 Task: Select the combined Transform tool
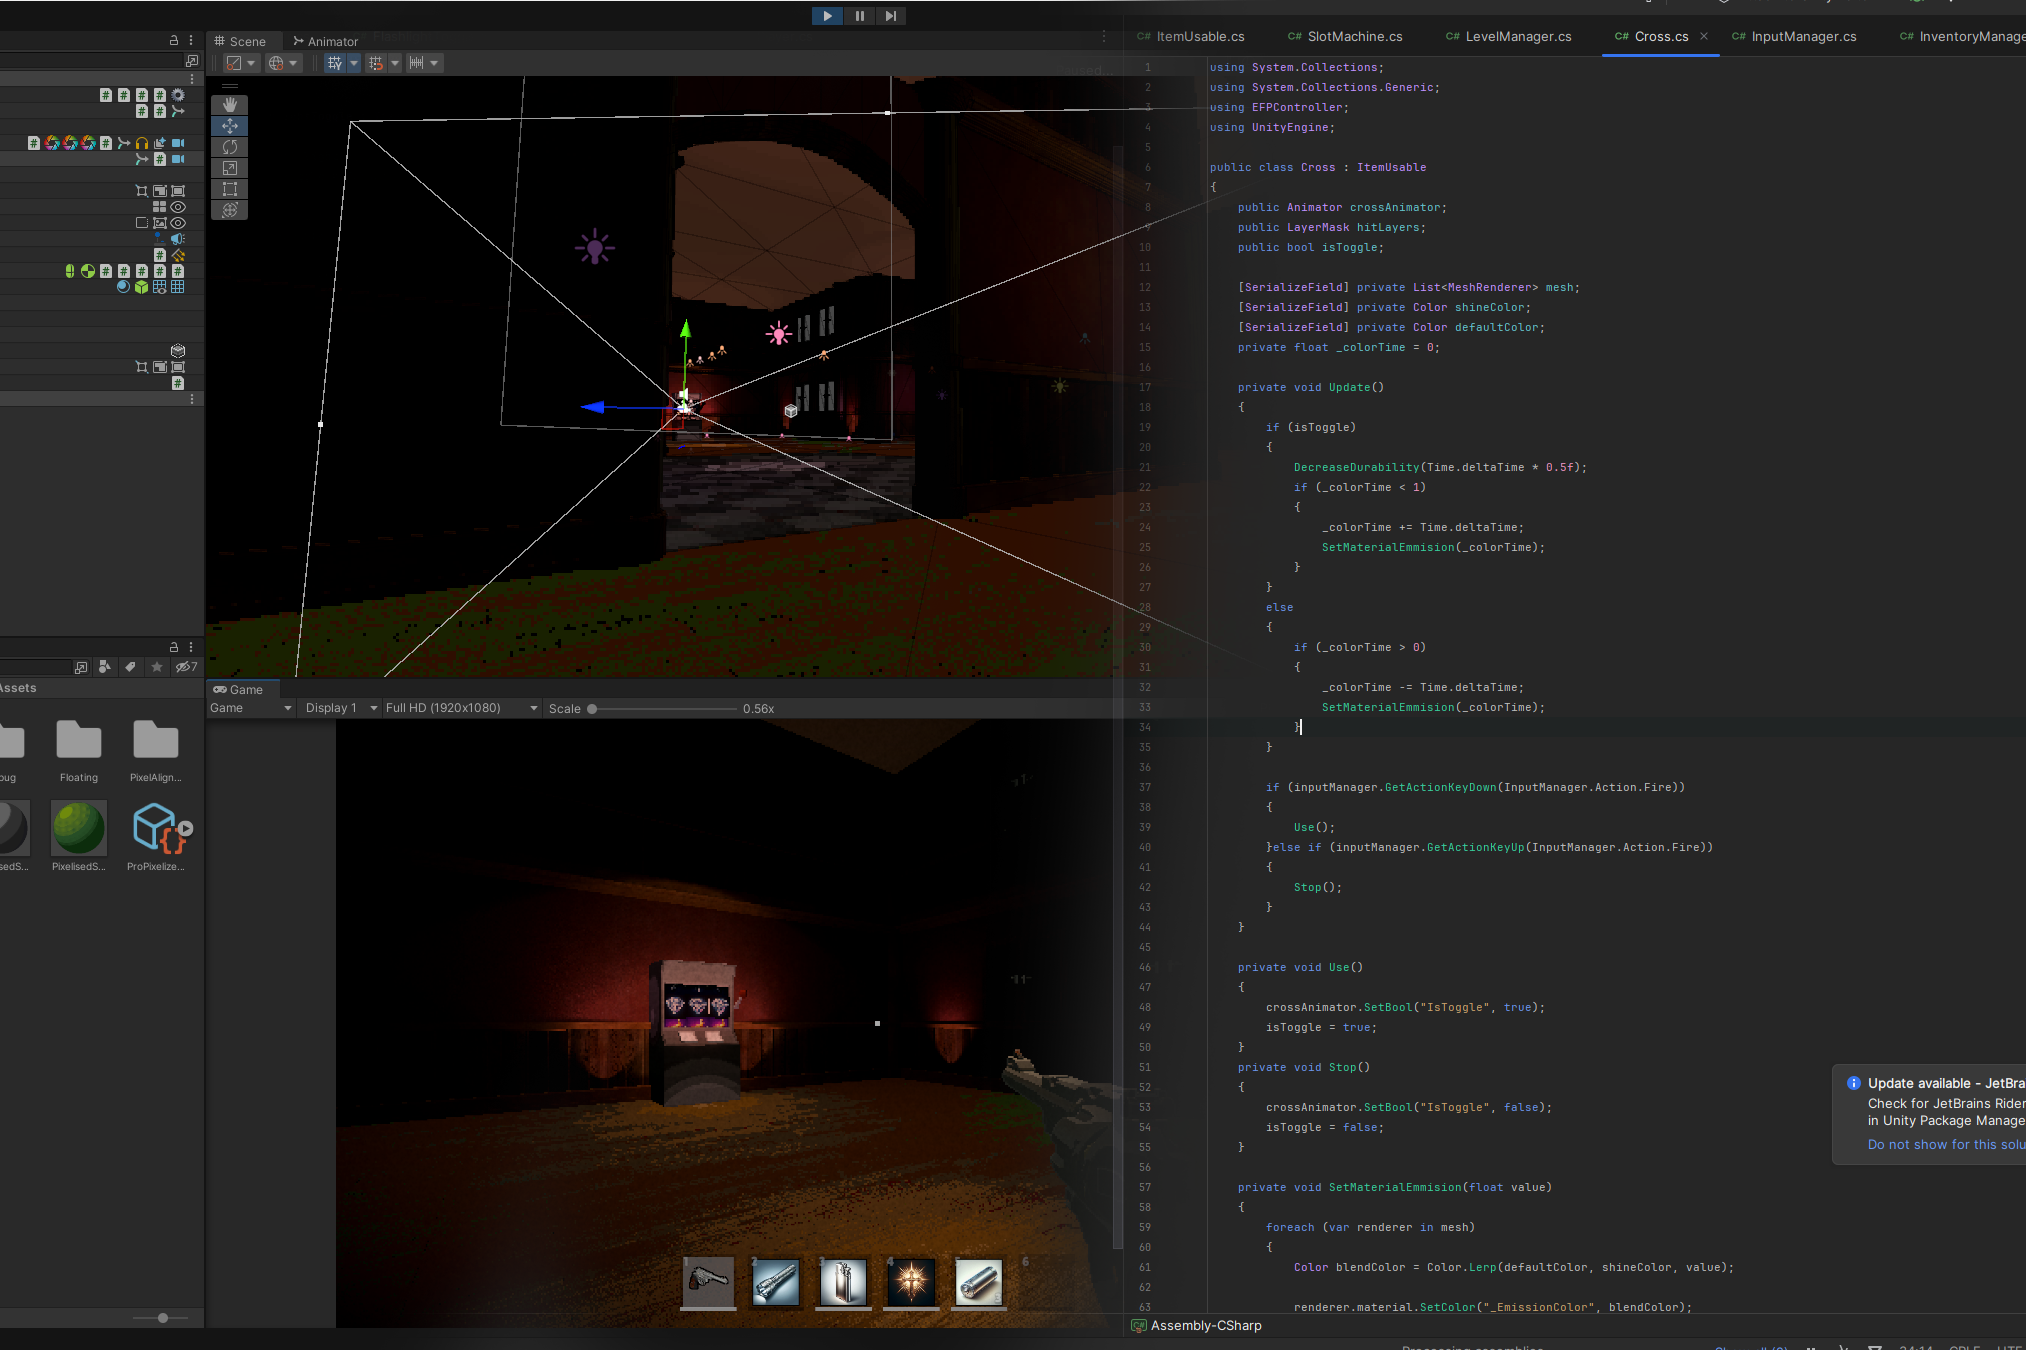click(230, 210)
